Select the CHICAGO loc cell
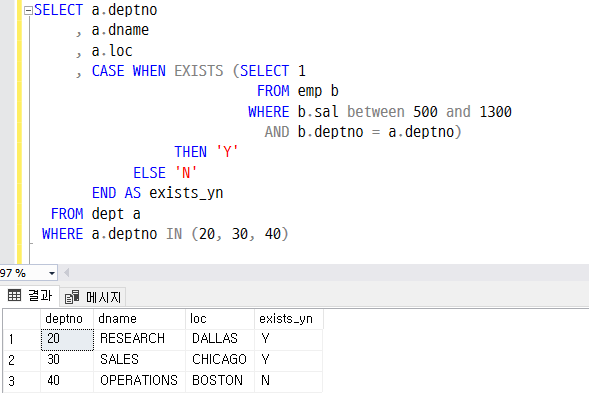589x398 pixels. coord(220,360)
